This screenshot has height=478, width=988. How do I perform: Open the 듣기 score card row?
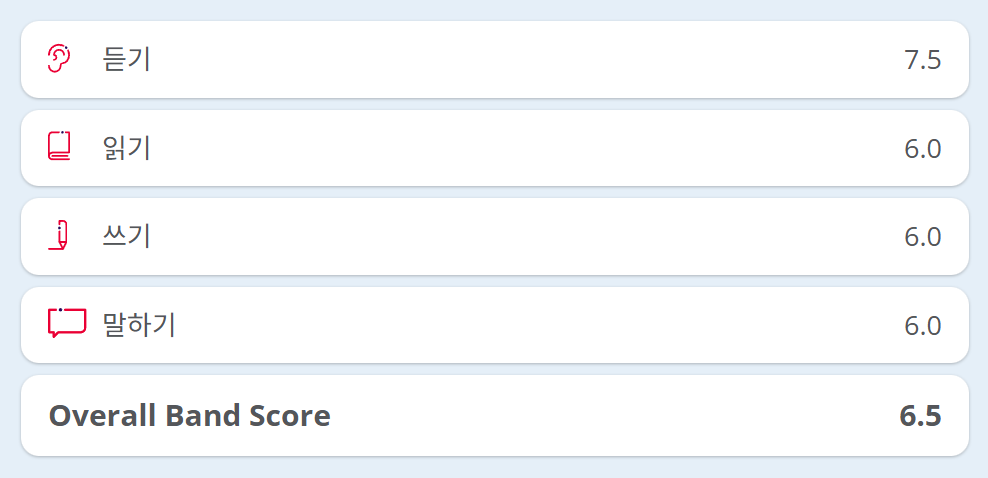[x=500, y=60]
